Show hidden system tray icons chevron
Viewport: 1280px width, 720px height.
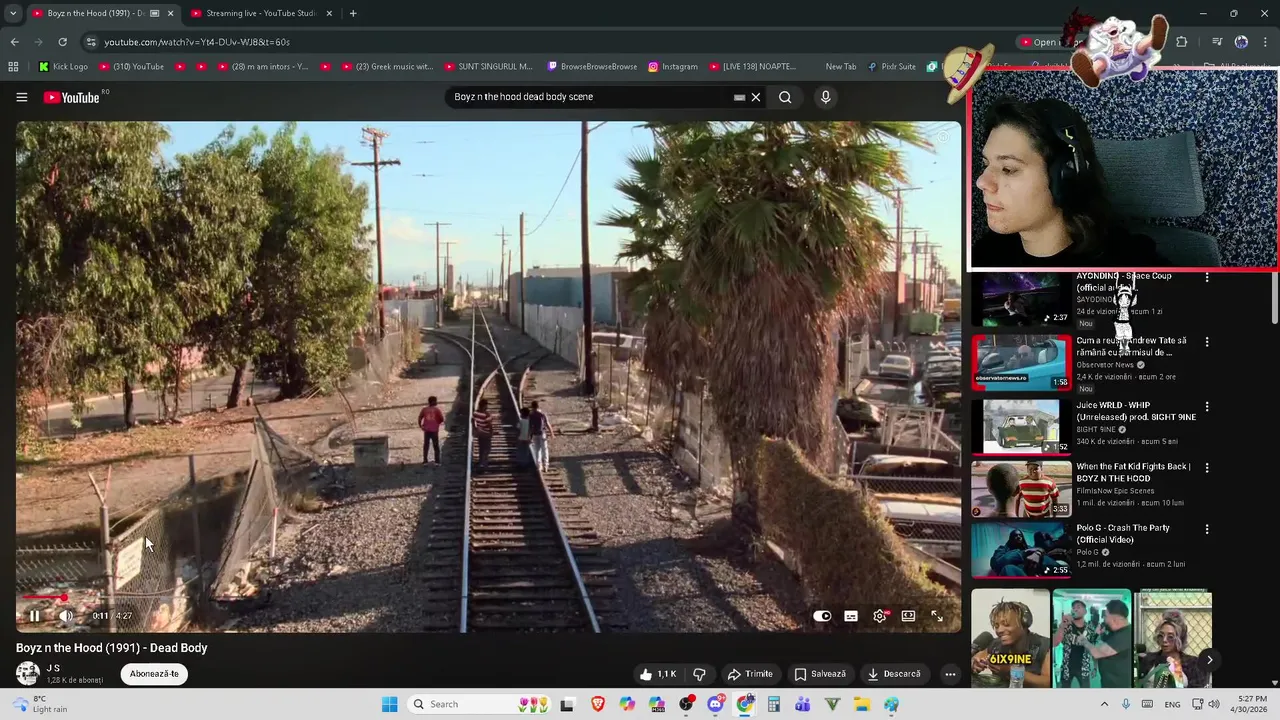[1104, 704]
